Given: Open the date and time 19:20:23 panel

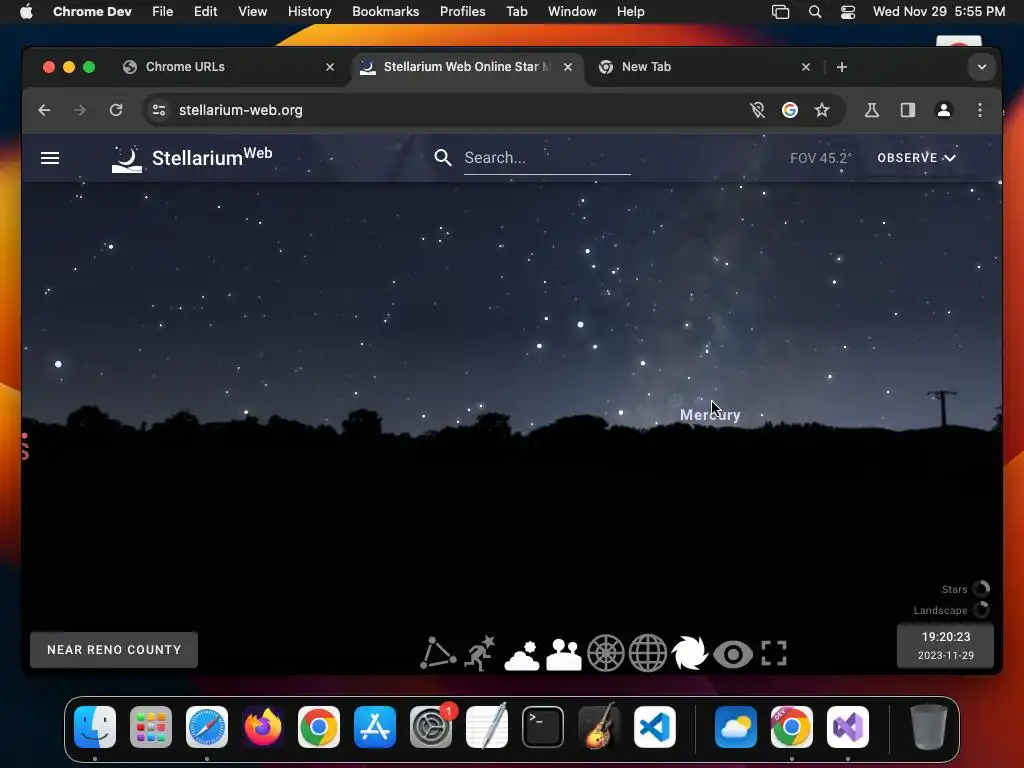Looking at the screenshot, I should pyautogui.click(x=946, y=645).
